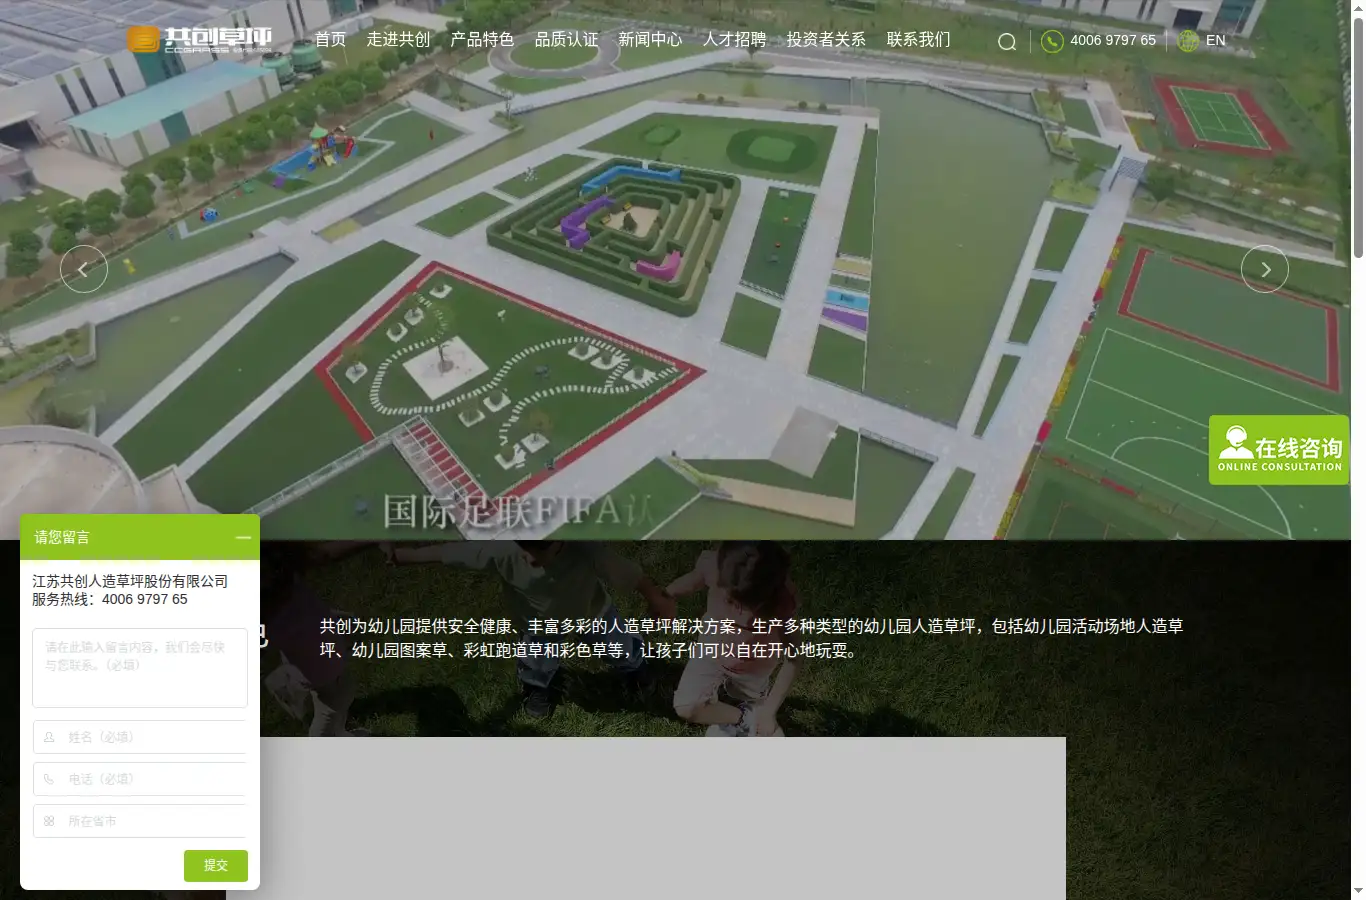Open 投资者关系 menu item
1366x900 pixels.
pos(826,40)
